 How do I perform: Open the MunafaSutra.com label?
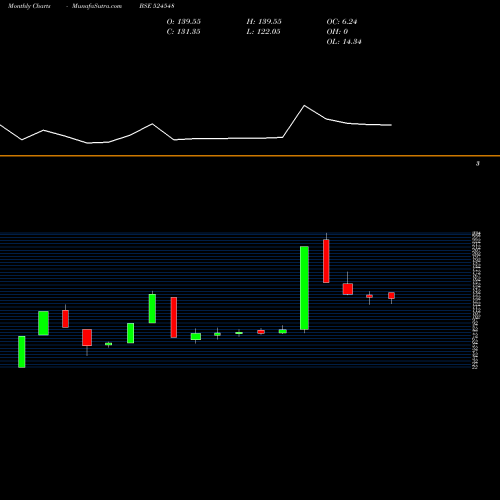[x=97, y=6]
